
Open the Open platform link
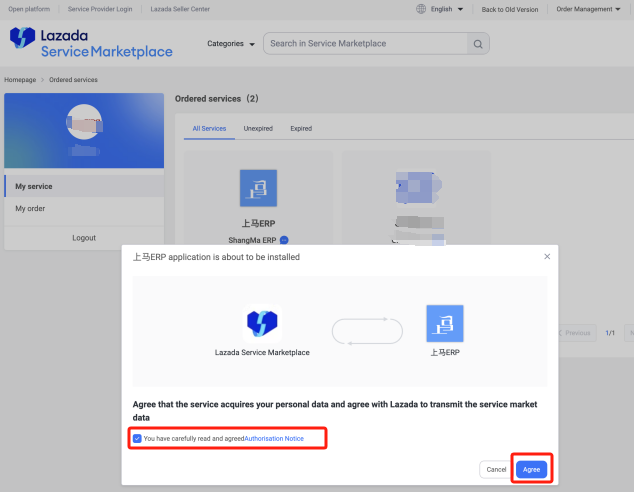point(29,9)
